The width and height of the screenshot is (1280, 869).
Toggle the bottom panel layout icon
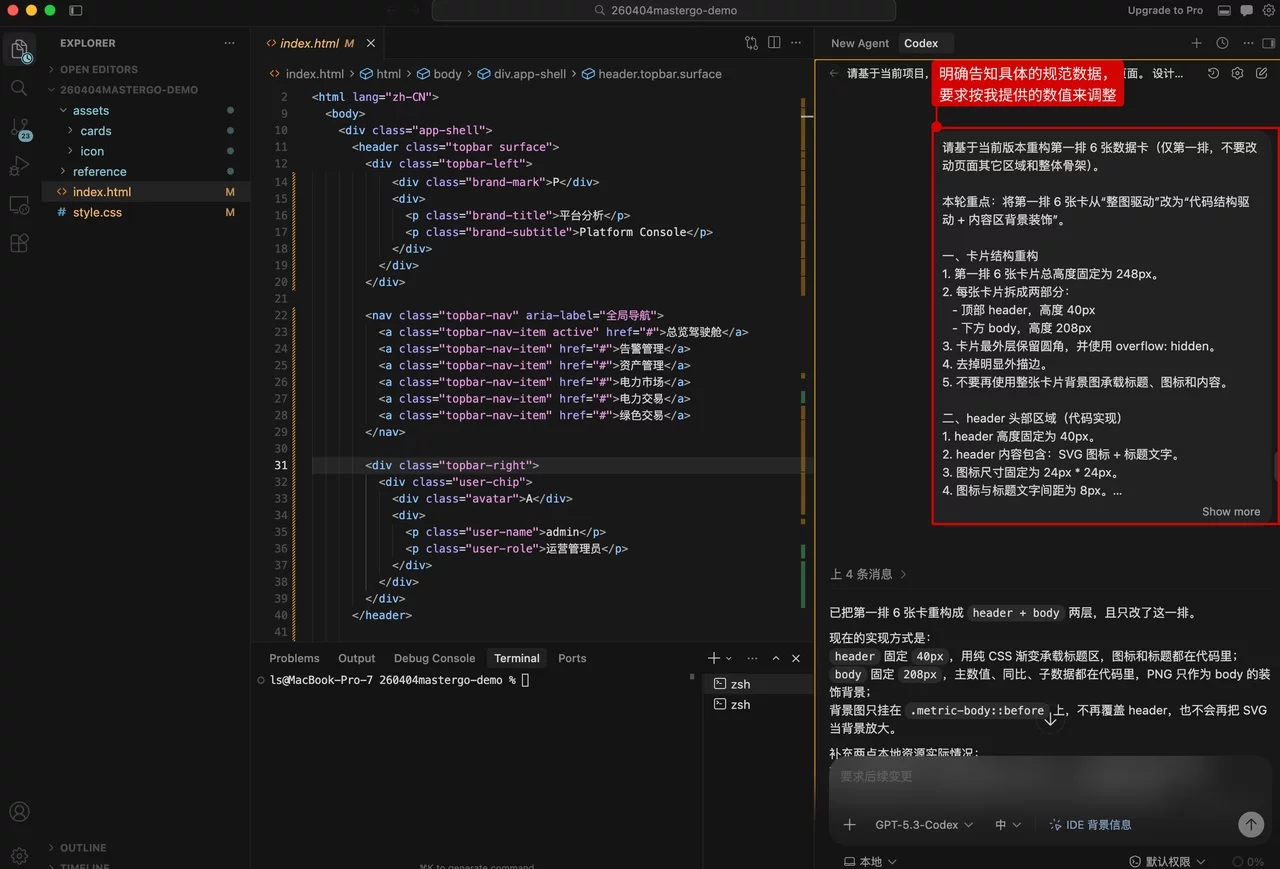(1224, 10)
